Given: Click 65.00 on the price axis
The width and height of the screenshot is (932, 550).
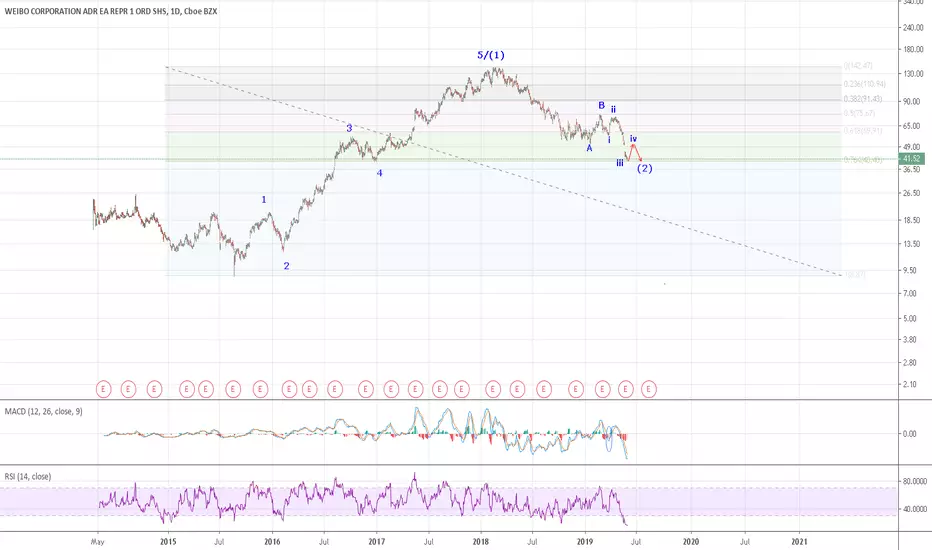Looking at the screenshot, I should pyautogui.click(x=912, y=126).
